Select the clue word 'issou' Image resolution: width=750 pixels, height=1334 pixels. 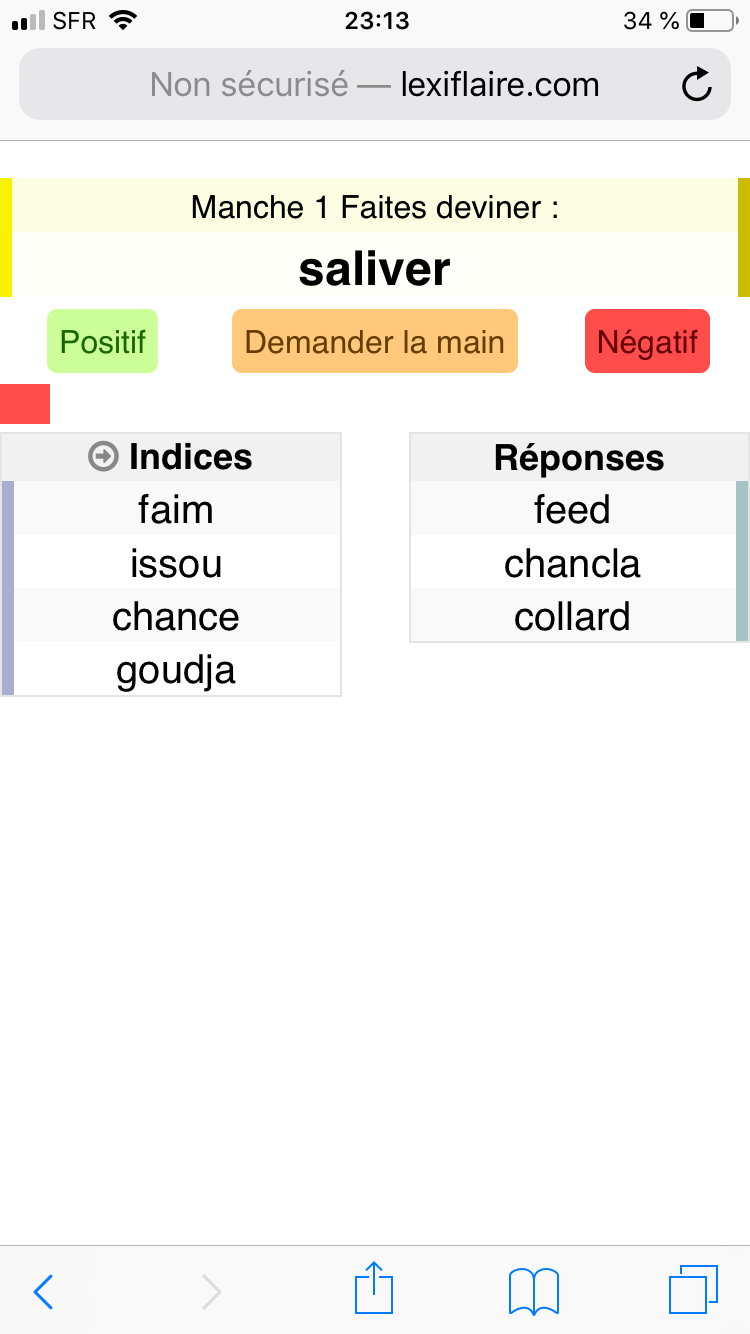pos(176,564)
